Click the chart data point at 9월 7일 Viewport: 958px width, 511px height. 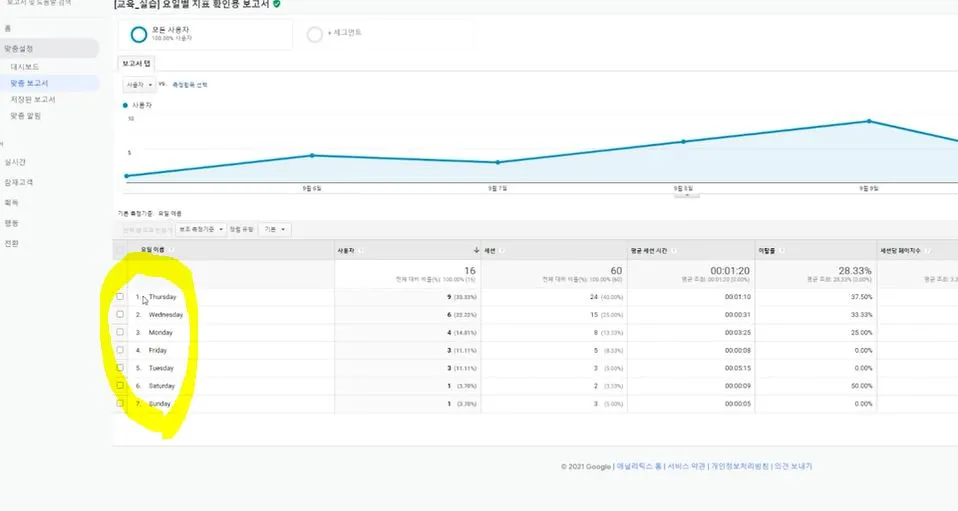pos(498,163)
